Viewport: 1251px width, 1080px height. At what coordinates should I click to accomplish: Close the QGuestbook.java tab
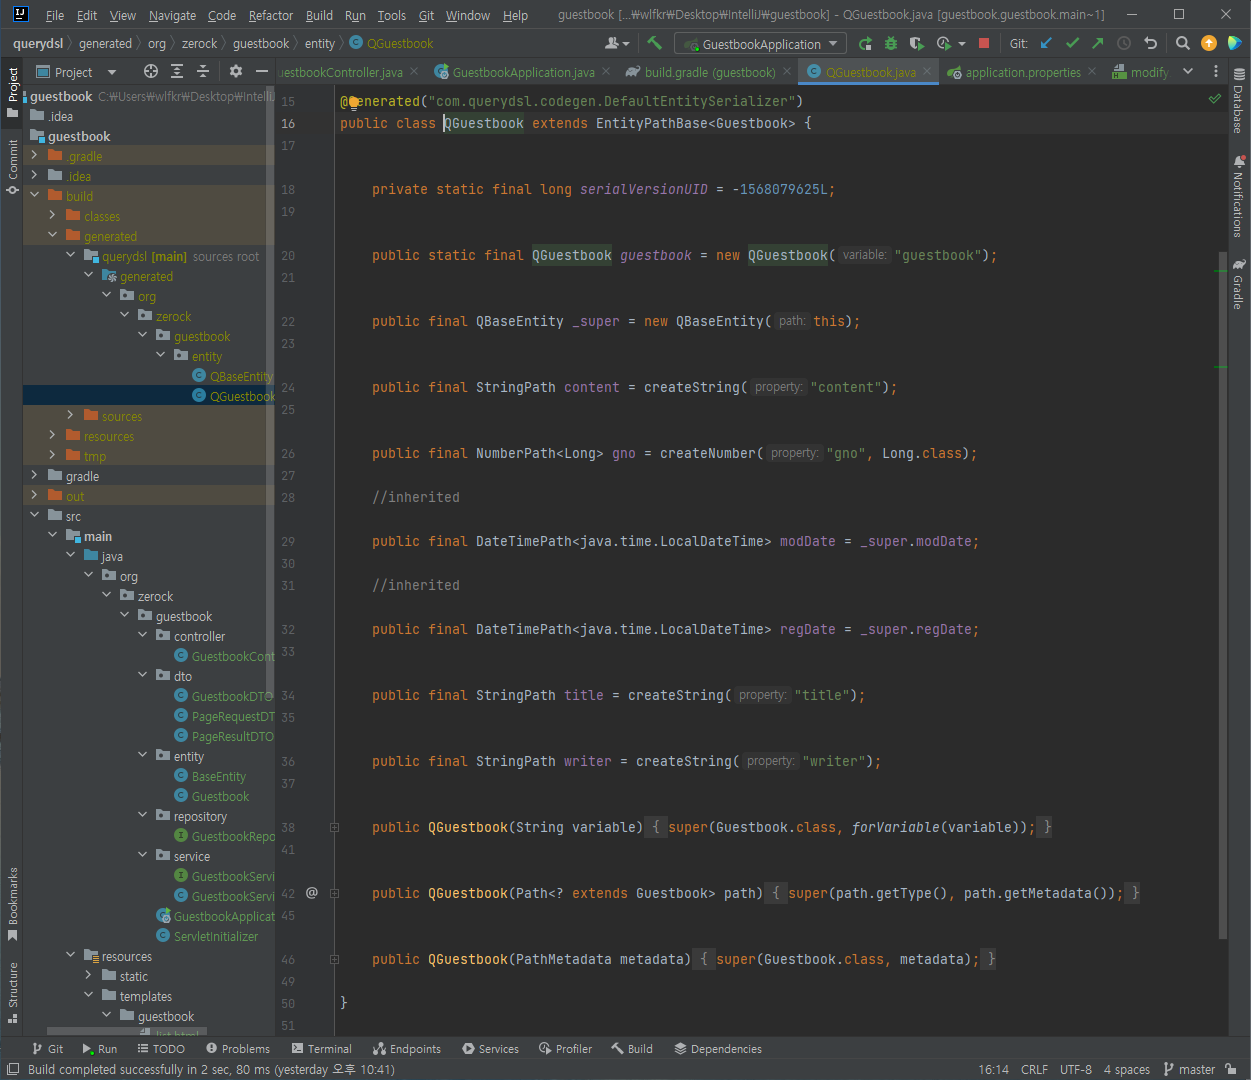[x=927, y=72]
